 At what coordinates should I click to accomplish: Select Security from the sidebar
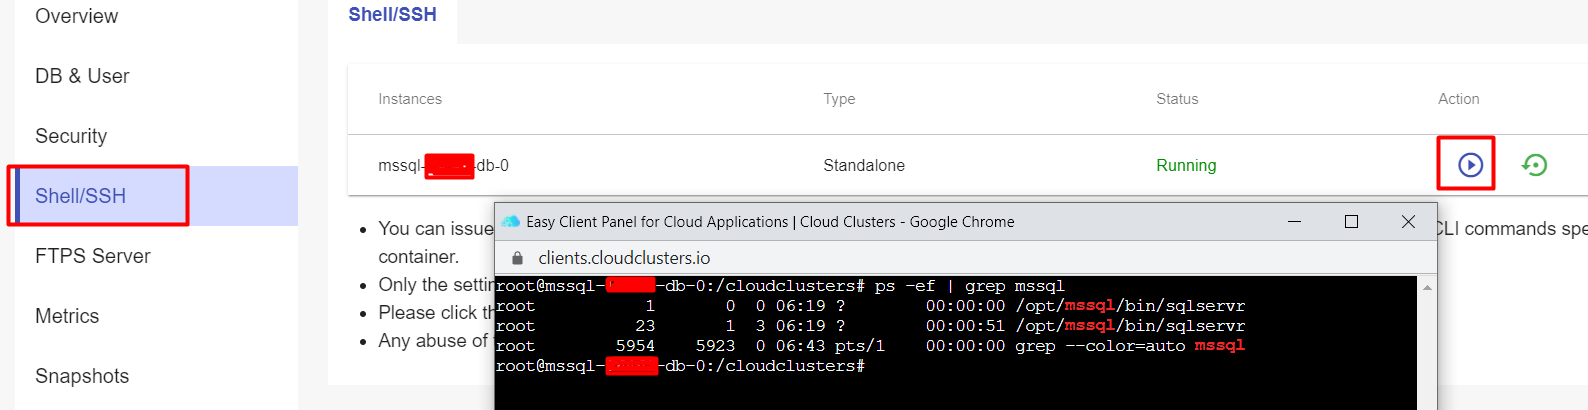[71, 136]
